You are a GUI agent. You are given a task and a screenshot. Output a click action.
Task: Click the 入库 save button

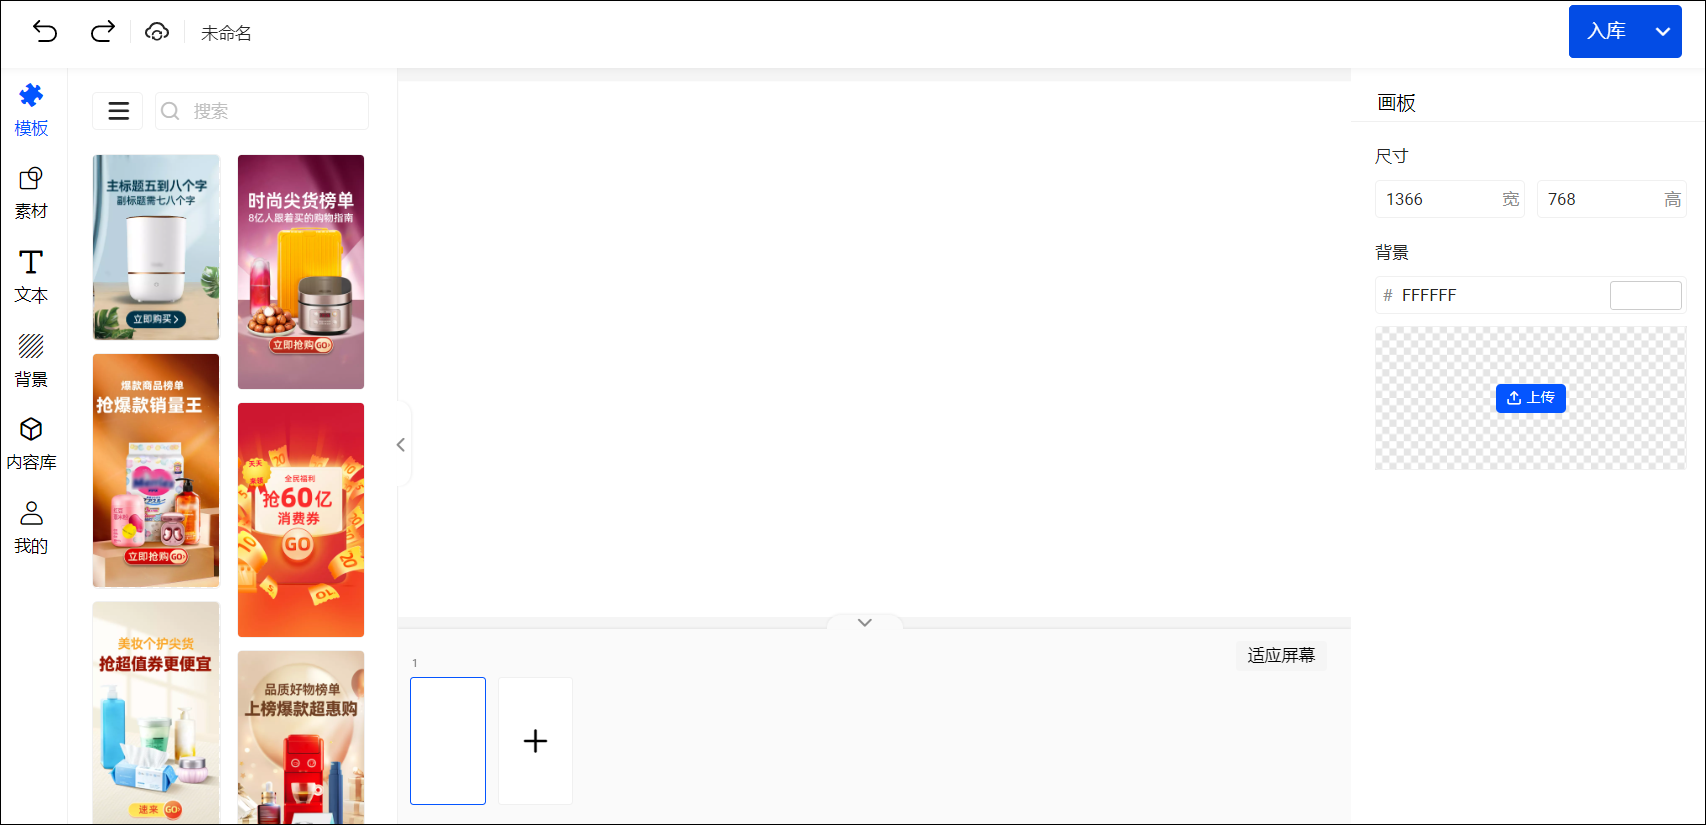tap(1607, 32)
